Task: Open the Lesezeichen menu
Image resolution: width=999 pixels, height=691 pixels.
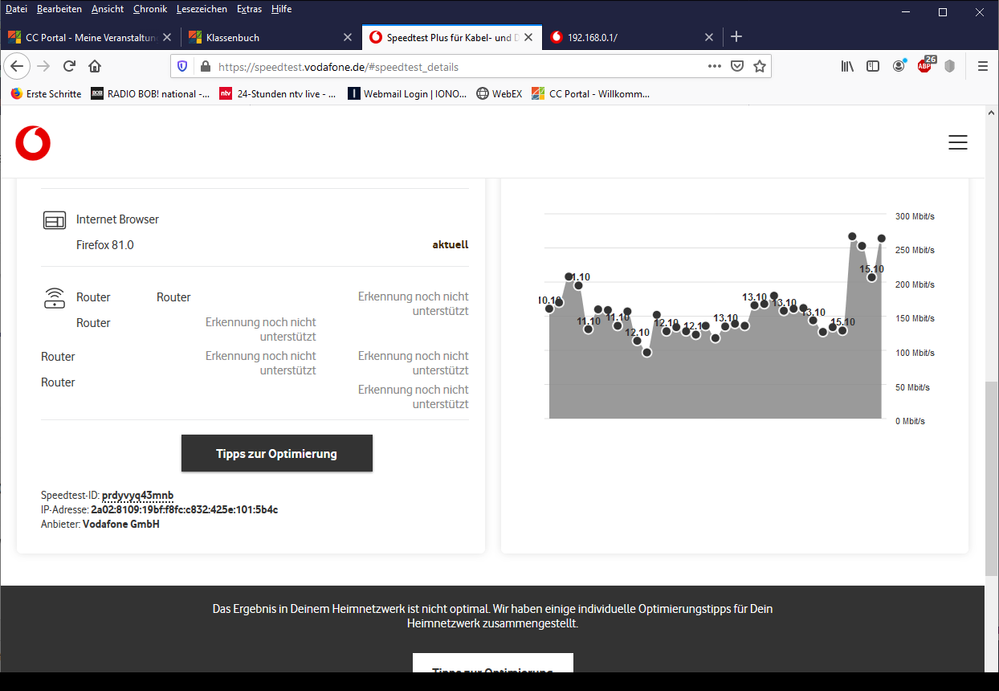Action: point(202,9)
